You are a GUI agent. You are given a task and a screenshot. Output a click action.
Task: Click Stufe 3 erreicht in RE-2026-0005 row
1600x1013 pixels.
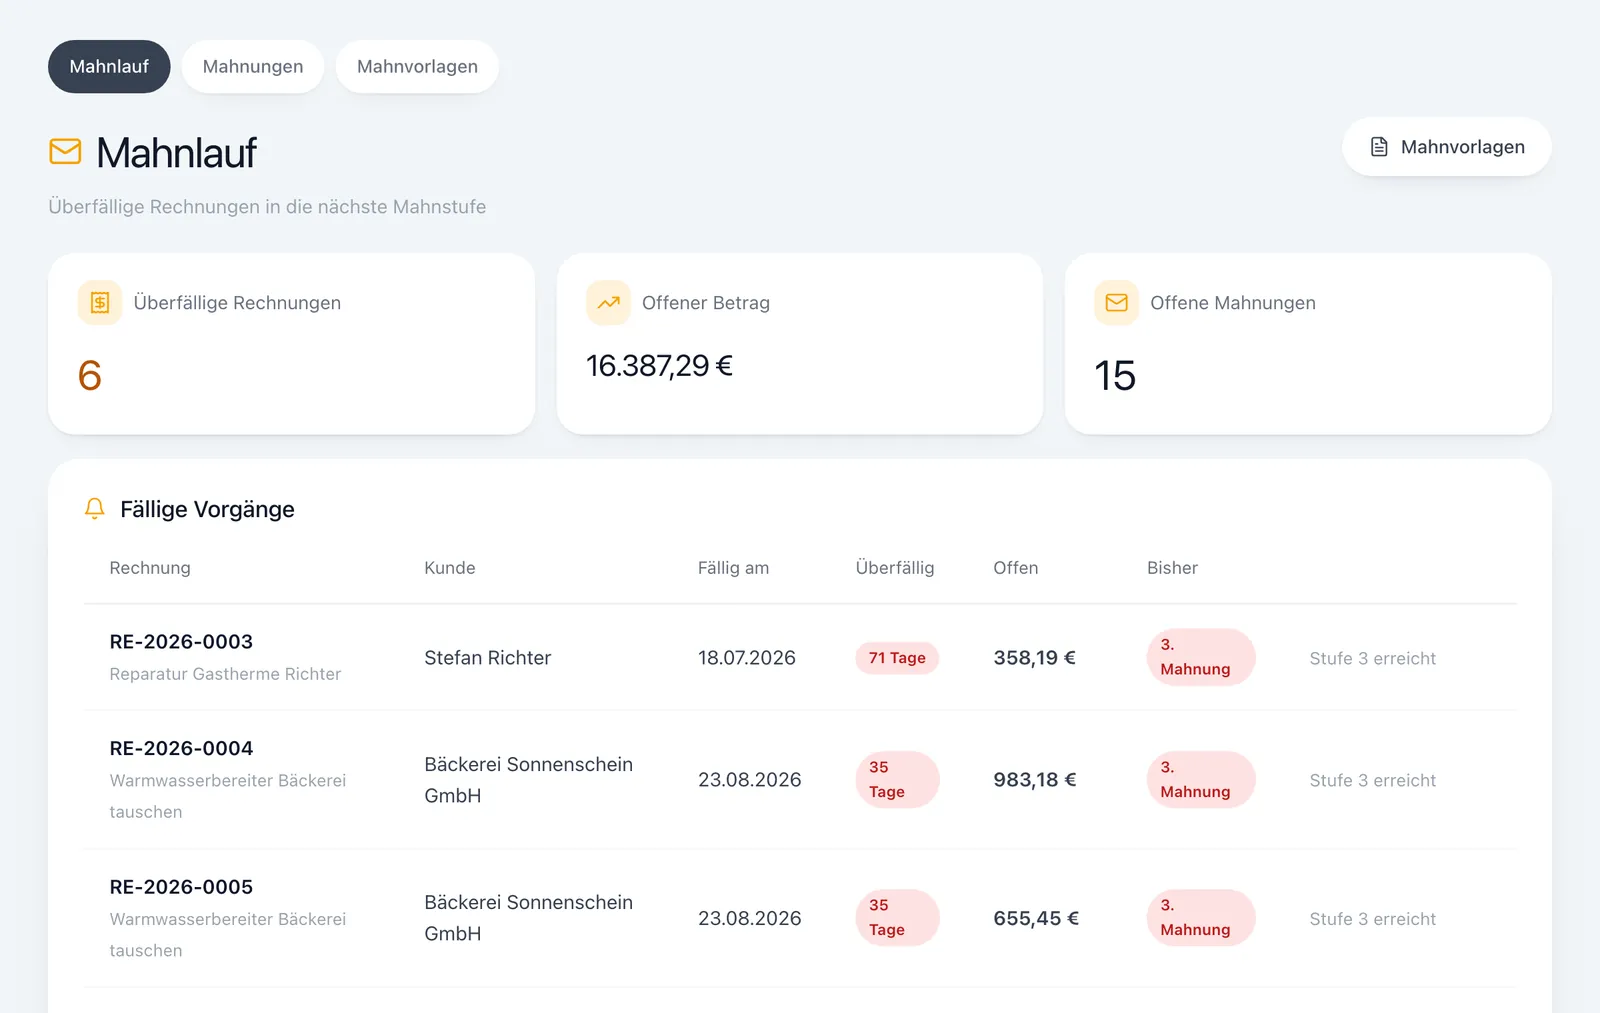tap(1373, 919)
